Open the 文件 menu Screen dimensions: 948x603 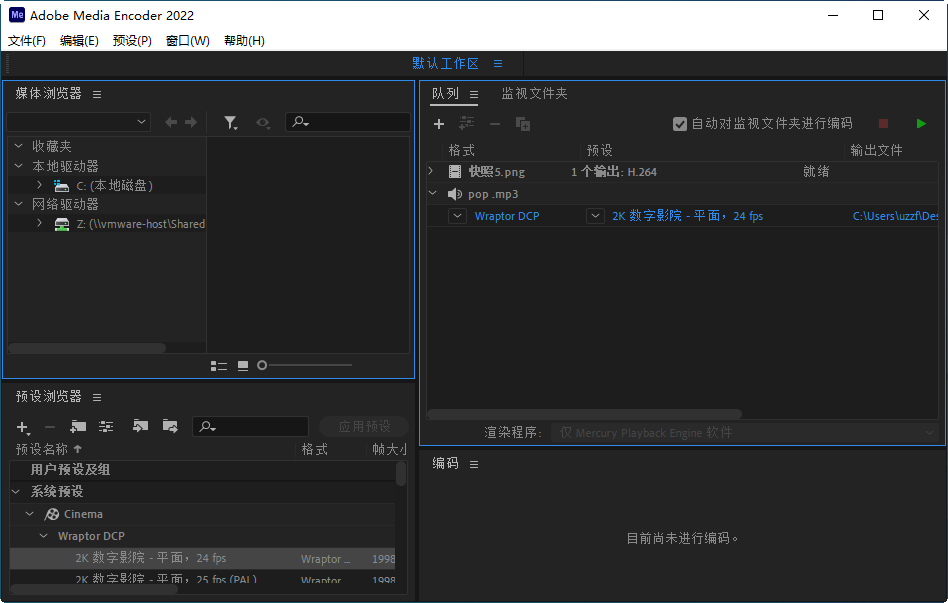26,40
